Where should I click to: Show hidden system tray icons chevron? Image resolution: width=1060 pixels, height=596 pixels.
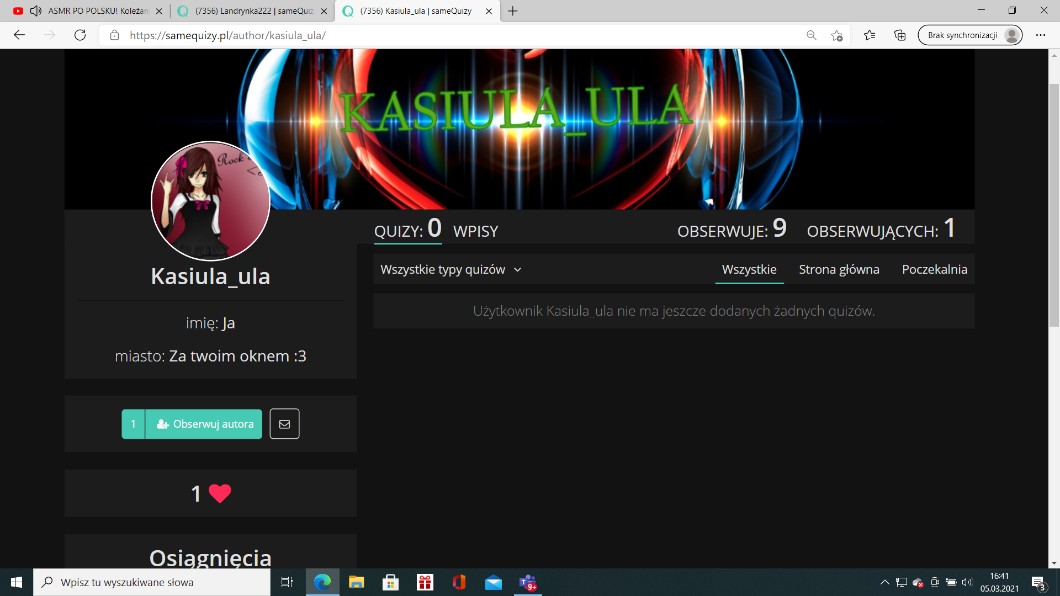tap(884, 582)
